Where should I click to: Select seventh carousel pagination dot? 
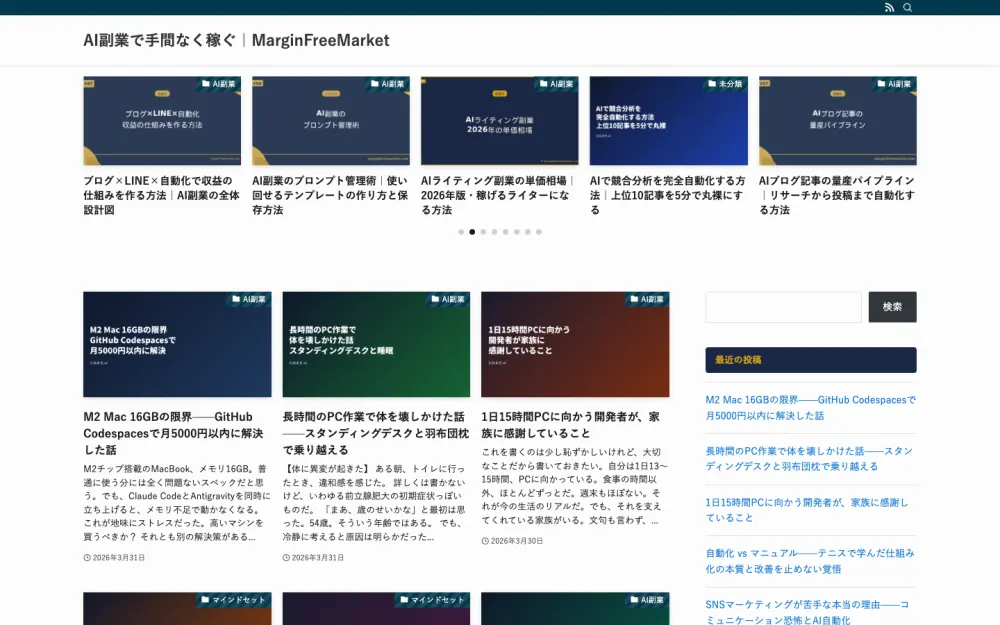[527, 232]
